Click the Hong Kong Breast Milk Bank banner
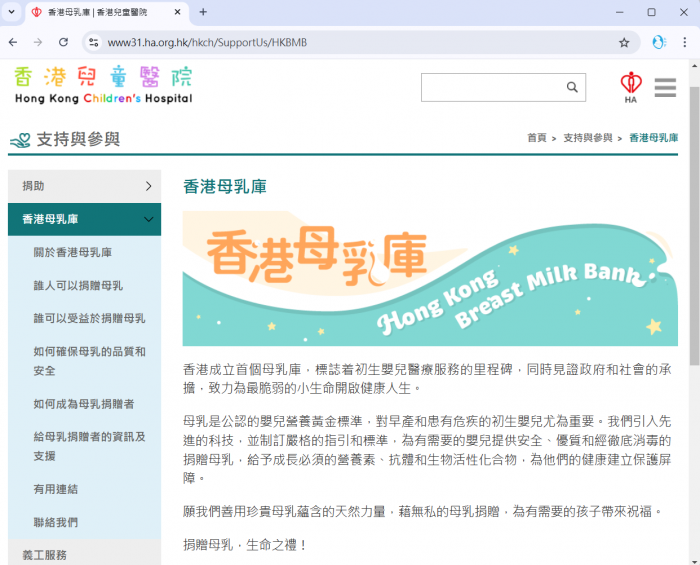The height and width of the screenshot is (565, 700). [x=430, y=278]
